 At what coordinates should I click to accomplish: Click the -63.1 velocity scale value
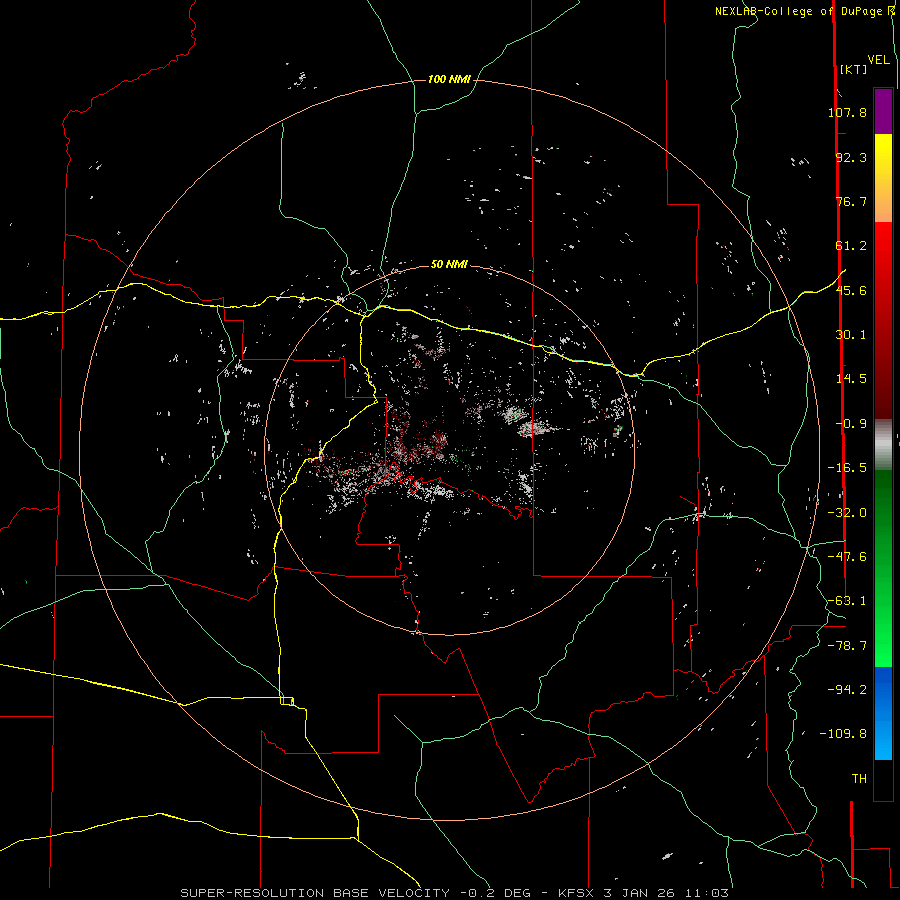847,601
